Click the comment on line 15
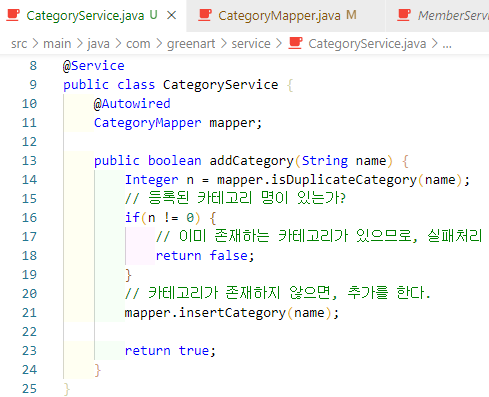This screenshot has height=397, width=489. [x=235, y=198]
